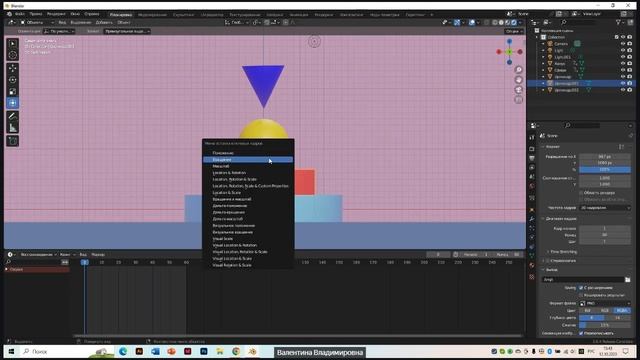Toggle camera view icon in viewport
The width and height of the screenshot is (640, 360).
click(x=518, y=89)
